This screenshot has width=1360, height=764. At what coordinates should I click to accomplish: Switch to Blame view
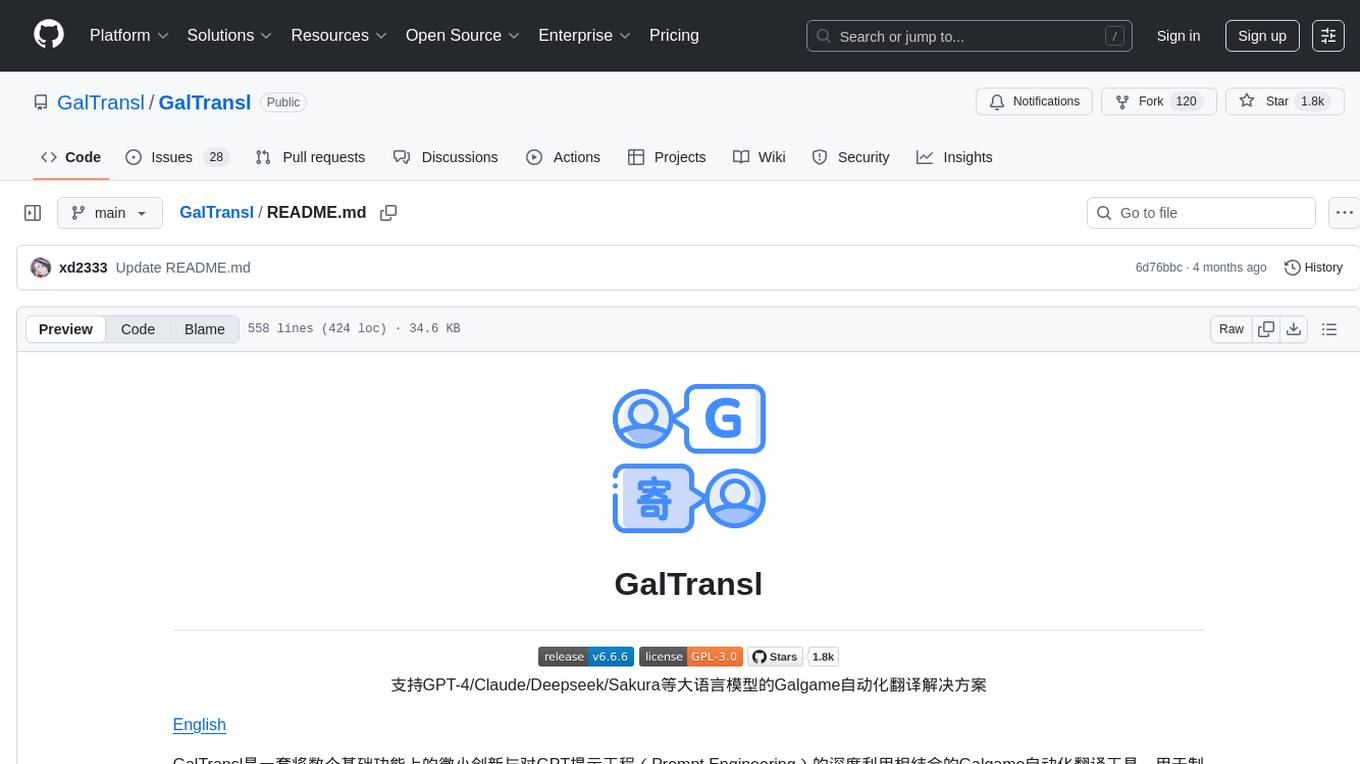(x=204, y=329)
